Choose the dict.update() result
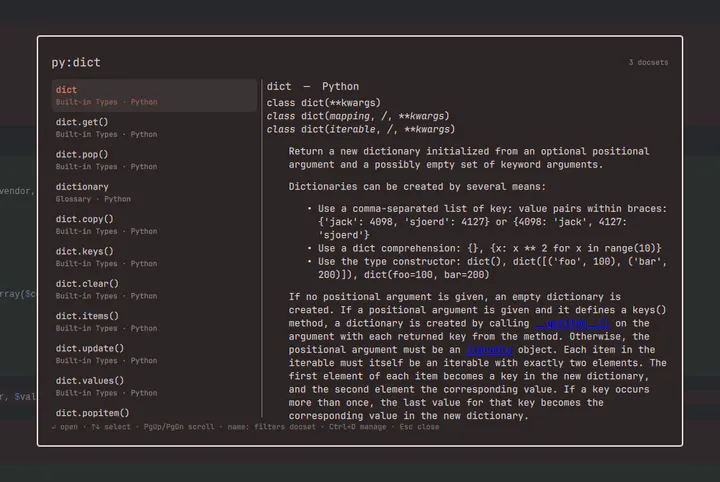This screenshot has height=482, width=720. (x=154, y=354)
